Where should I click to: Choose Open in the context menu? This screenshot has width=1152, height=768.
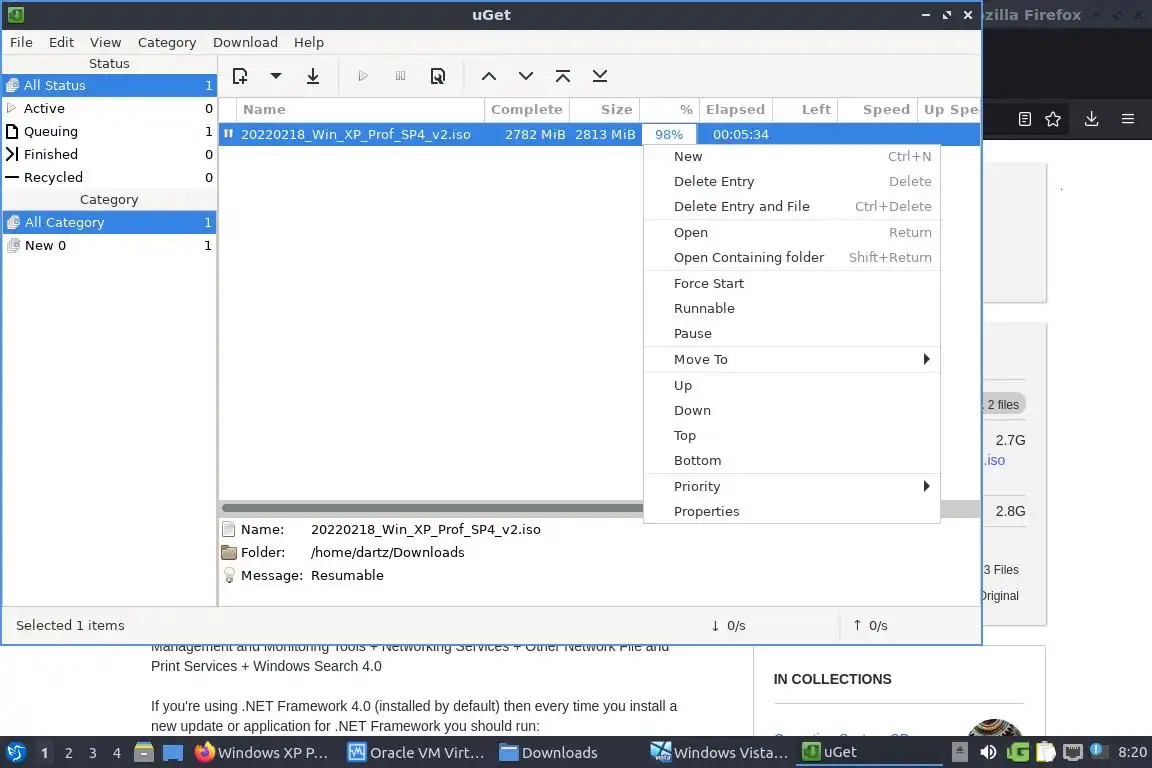tap(792, 232)
